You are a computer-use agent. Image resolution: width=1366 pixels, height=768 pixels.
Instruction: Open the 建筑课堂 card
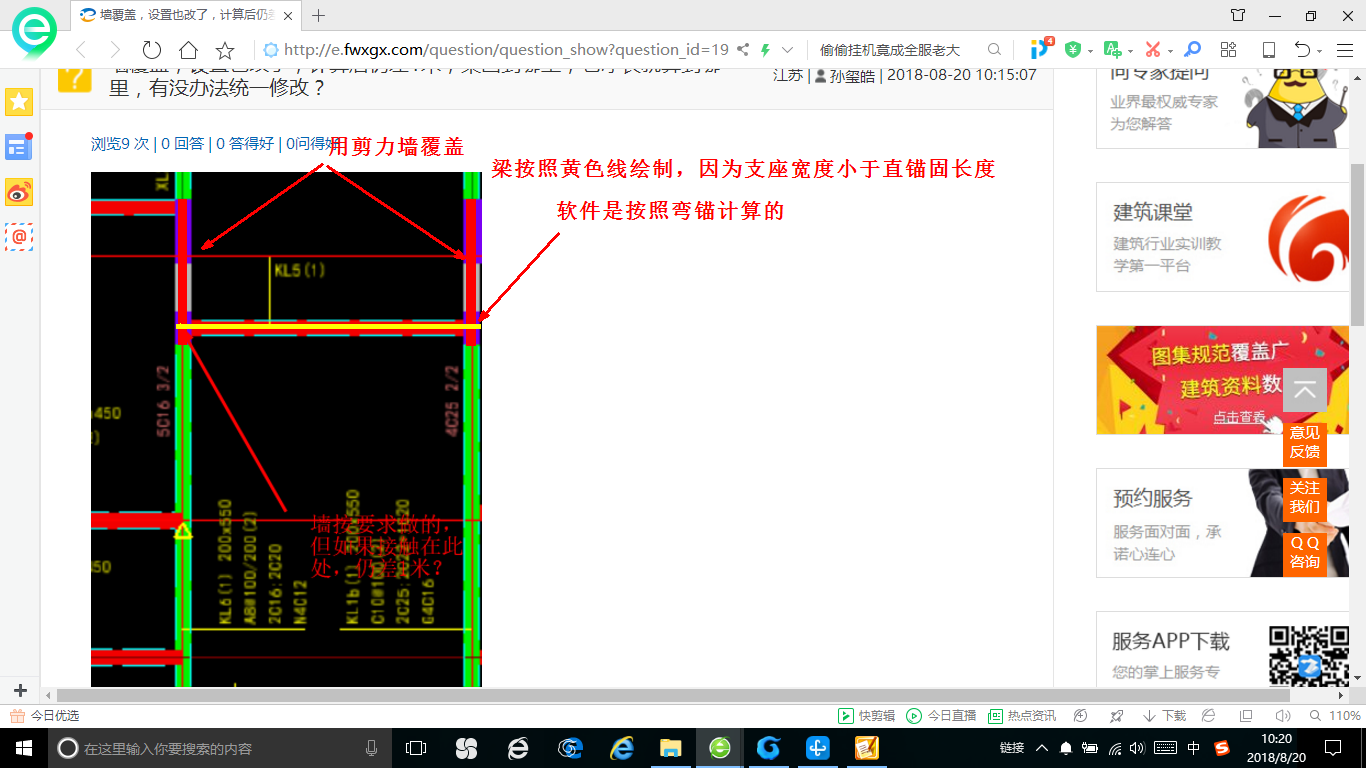tap(1222, 237)
